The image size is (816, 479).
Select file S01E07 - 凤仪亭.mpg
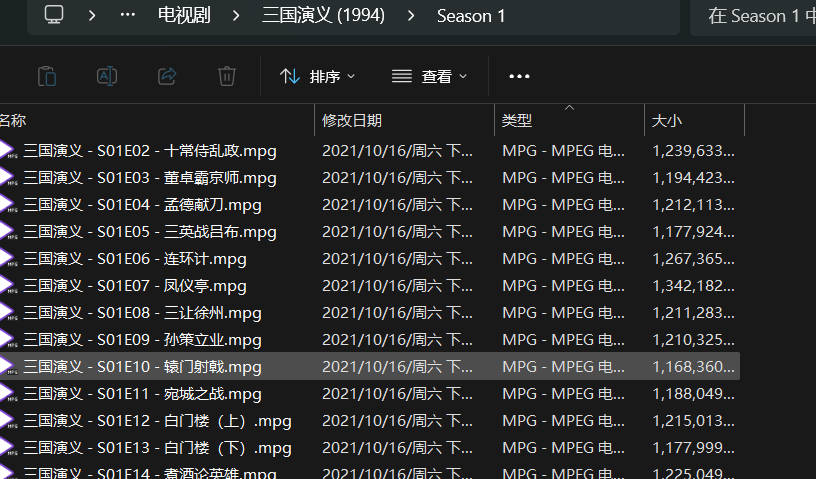tap(135, 286)
